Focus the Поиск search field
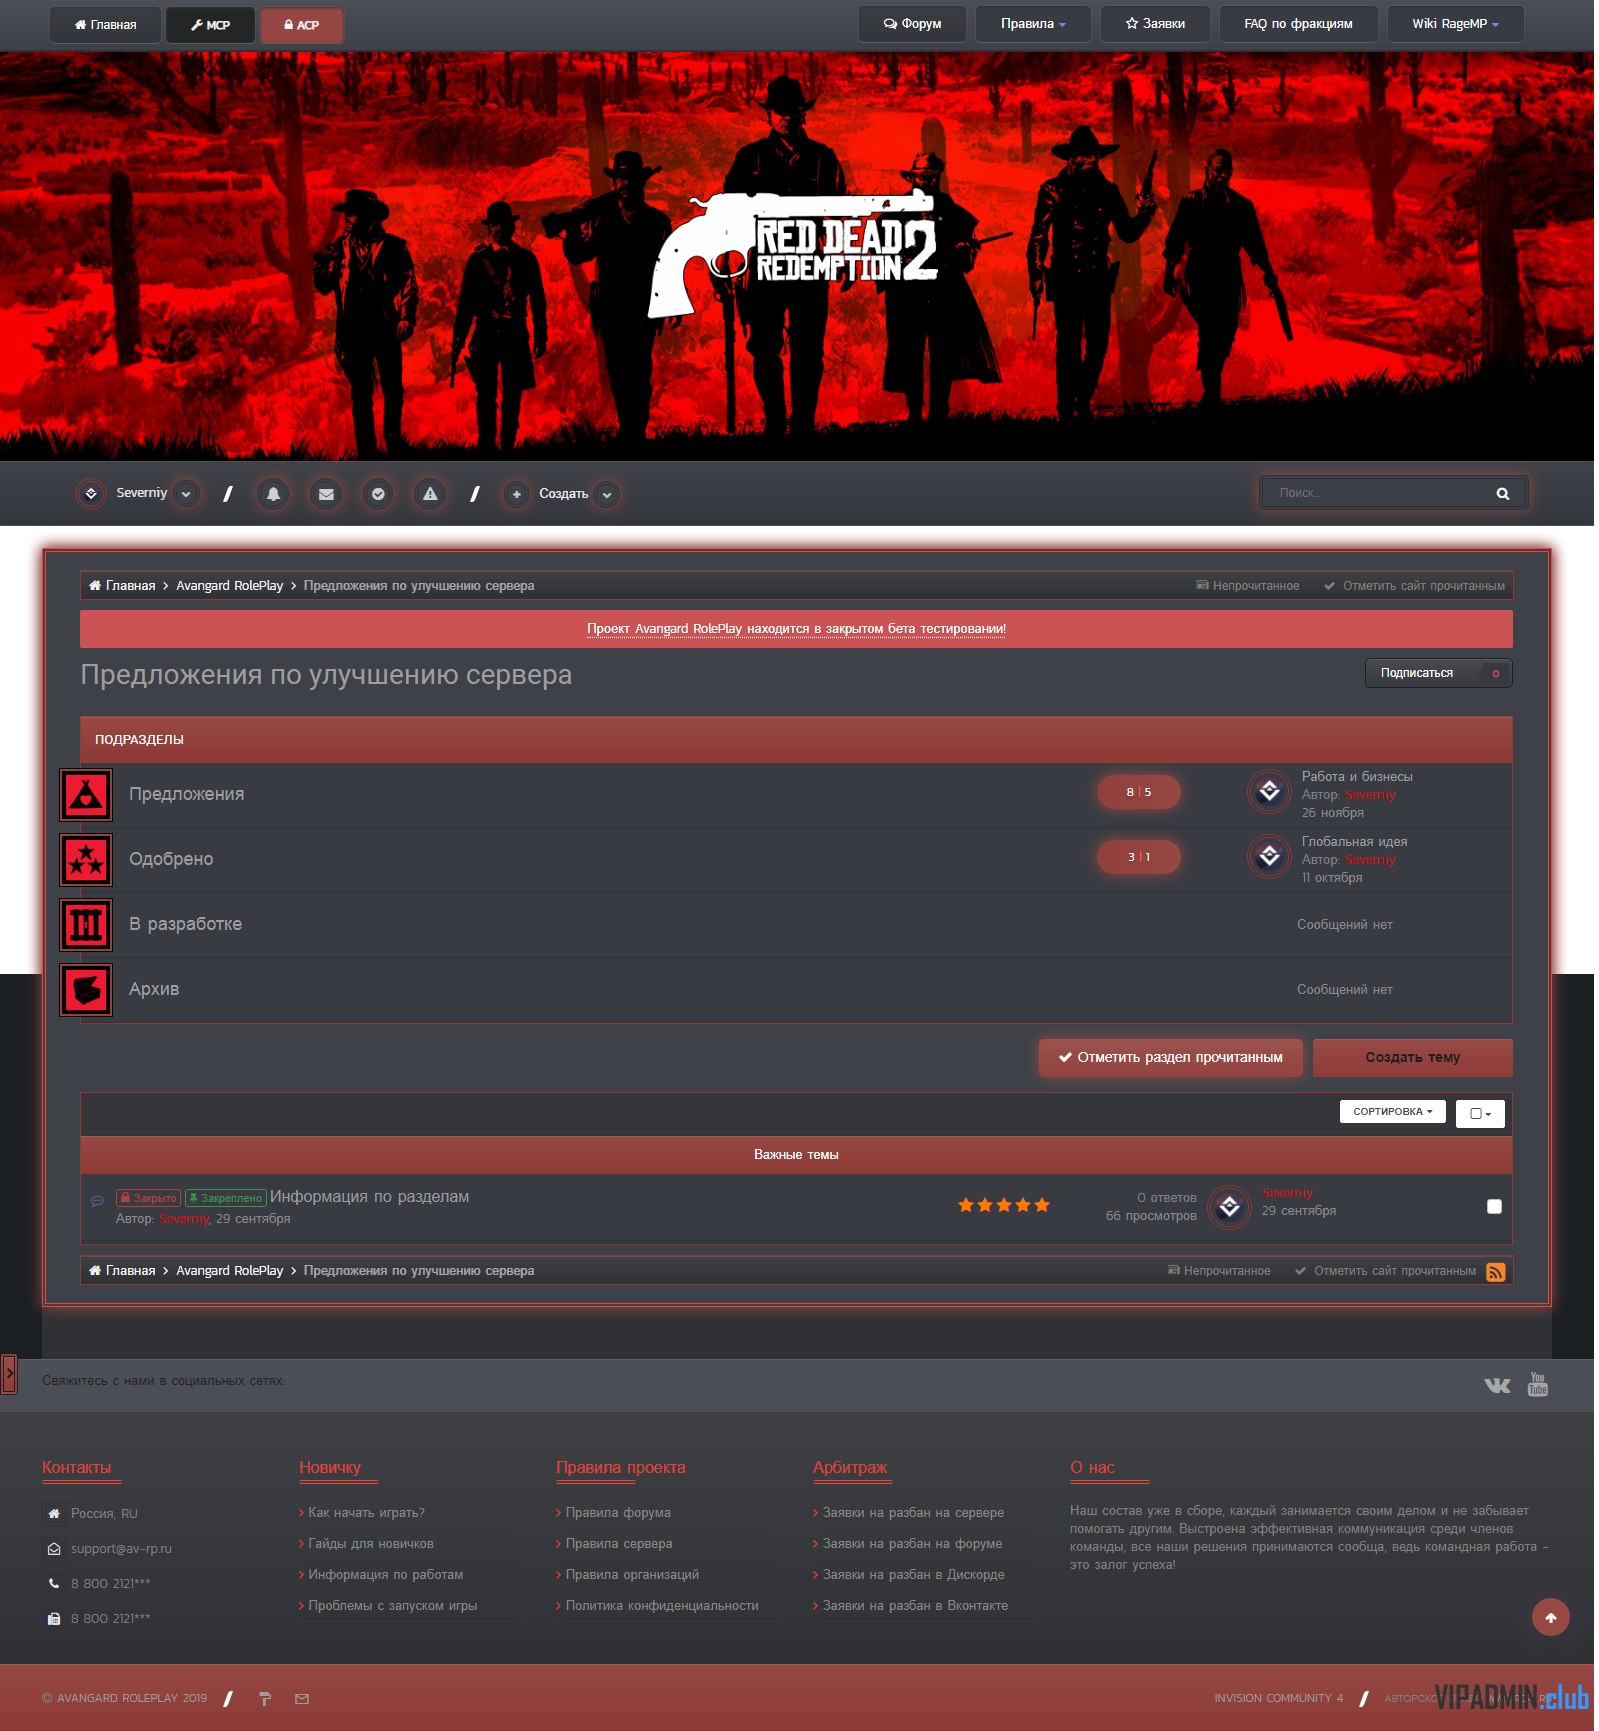This screenshot has height=1731, width=1599. click(x=1380, y=493)
